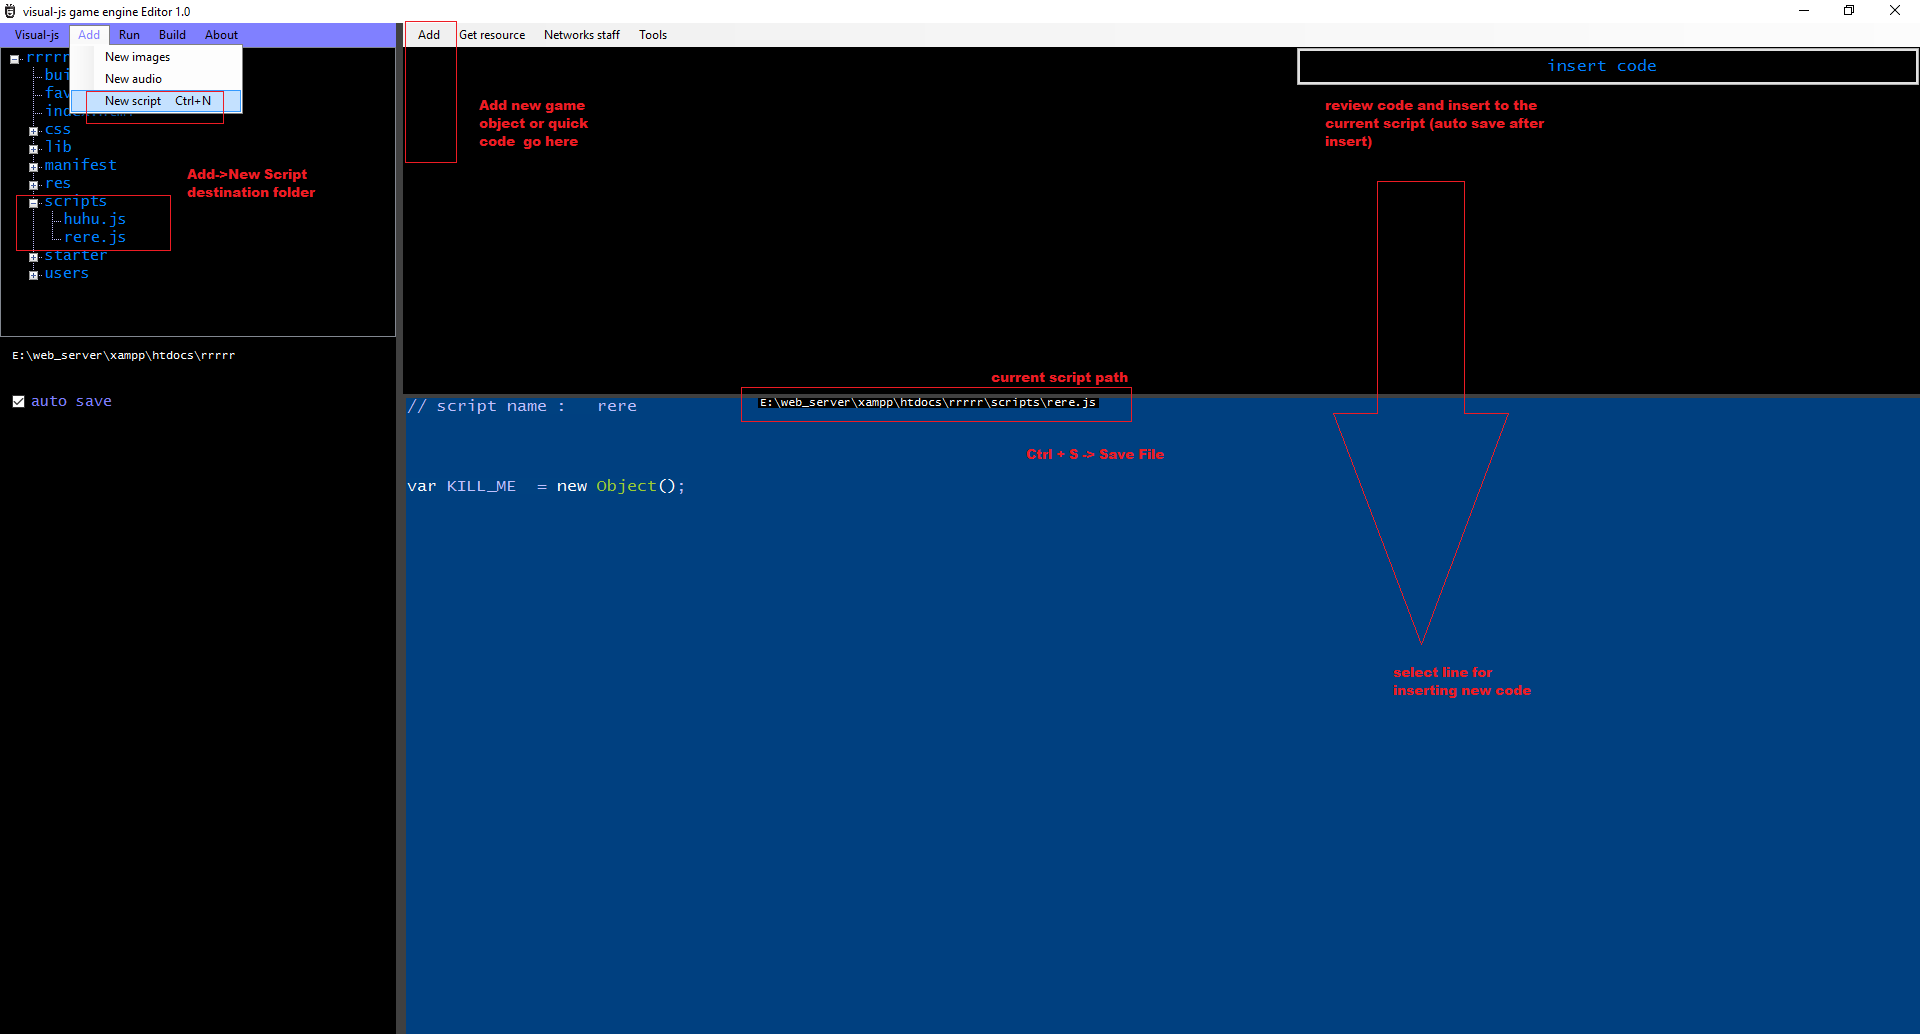
Task: Collapse the rrrrr root project node
Action: 15,59
